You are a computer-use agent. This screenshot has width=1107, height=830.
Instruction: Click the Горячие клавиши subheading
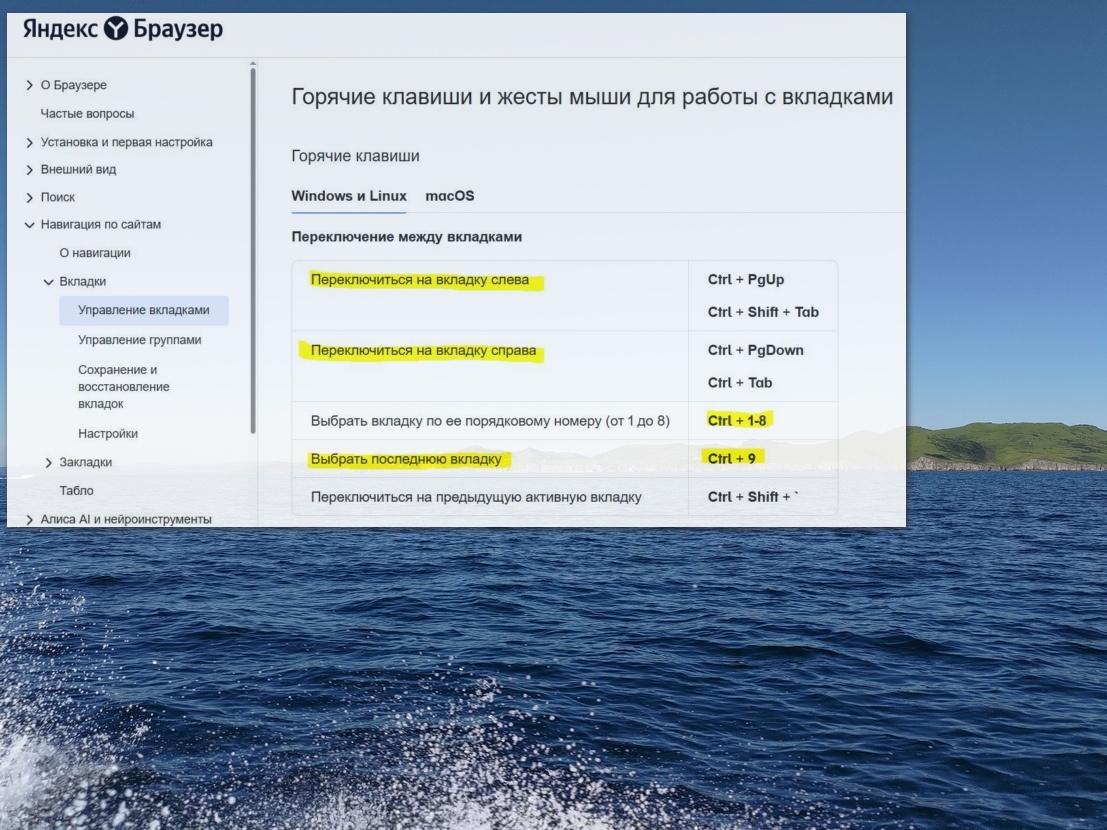355,156
